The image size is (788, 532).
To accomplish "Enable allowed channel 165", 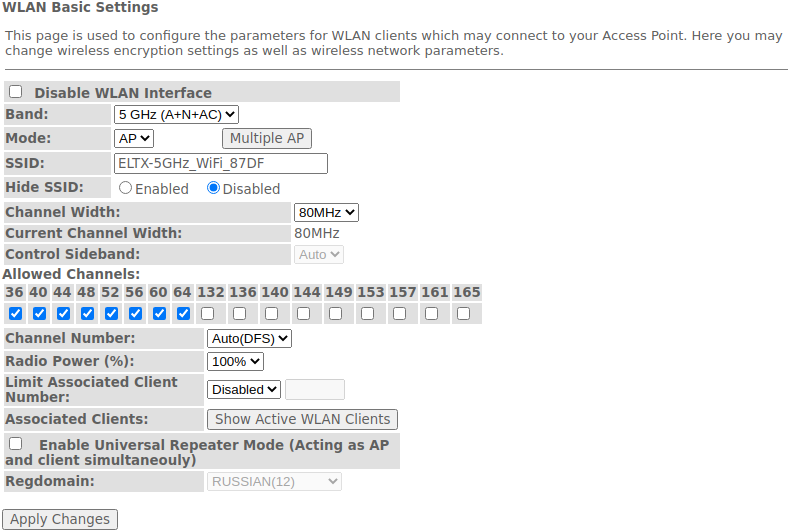I will (x=463, y=313).
